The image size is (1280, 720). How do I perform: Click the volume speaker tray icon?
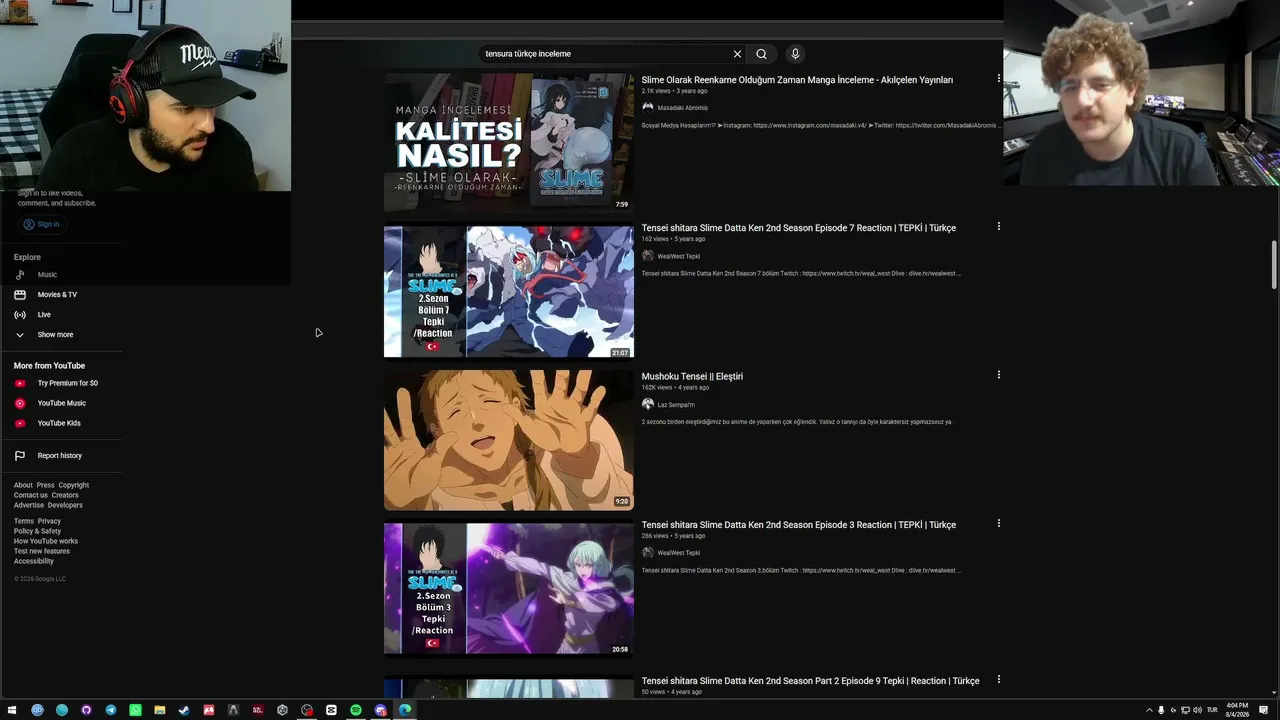click(1198, 710)
